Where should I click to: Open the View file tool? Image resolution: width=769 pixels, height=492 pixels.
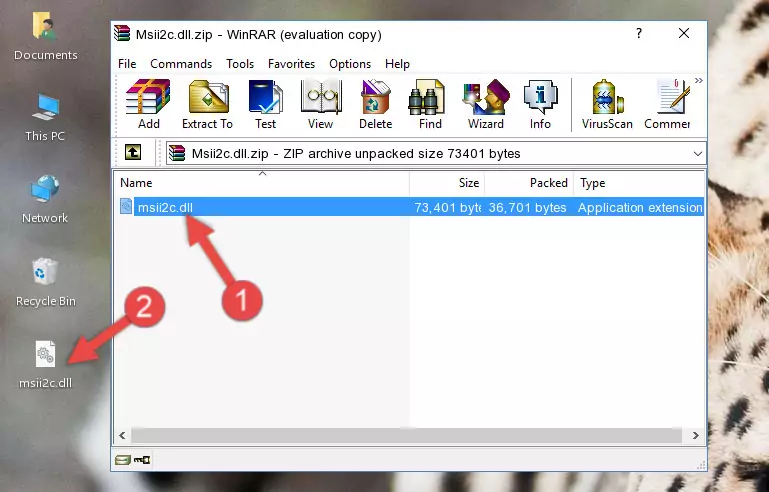tap(321, 104)
